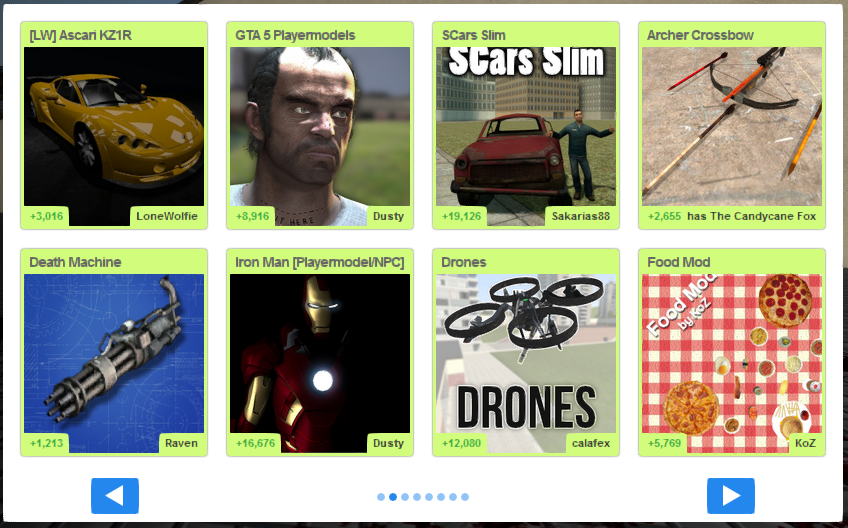Screen dimensions: 848x528
Task: Select the last pagination dot
Action: (465, 497)
